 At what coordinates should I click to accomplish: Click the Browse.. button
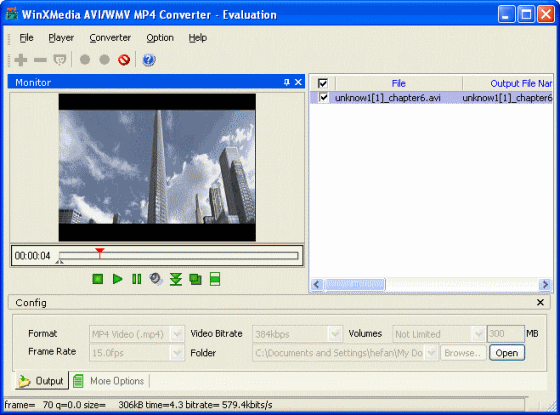pyautogui.click(x=463, y=353)
